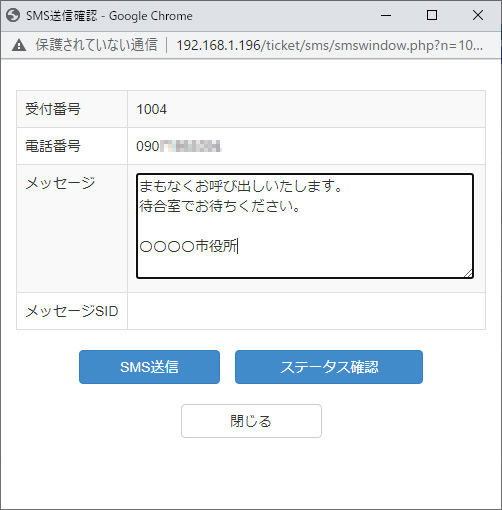The height and width of the screenshot is (510, 502).
Task: Click the globe icon in title bar
Action: pos(13,15)
